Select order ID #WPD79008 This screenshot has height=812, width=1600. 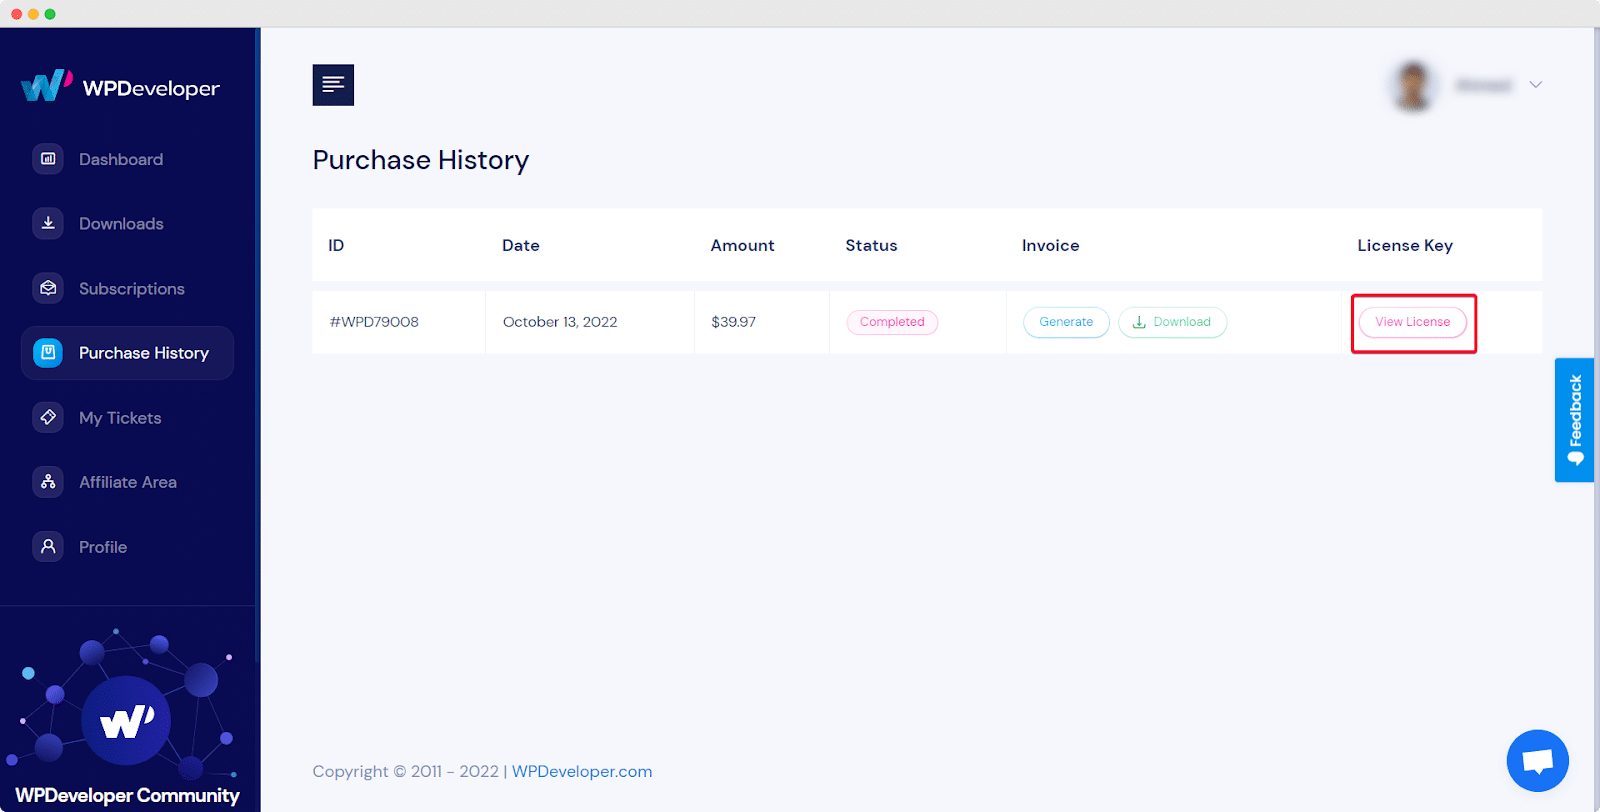click(x=374, y=322)
